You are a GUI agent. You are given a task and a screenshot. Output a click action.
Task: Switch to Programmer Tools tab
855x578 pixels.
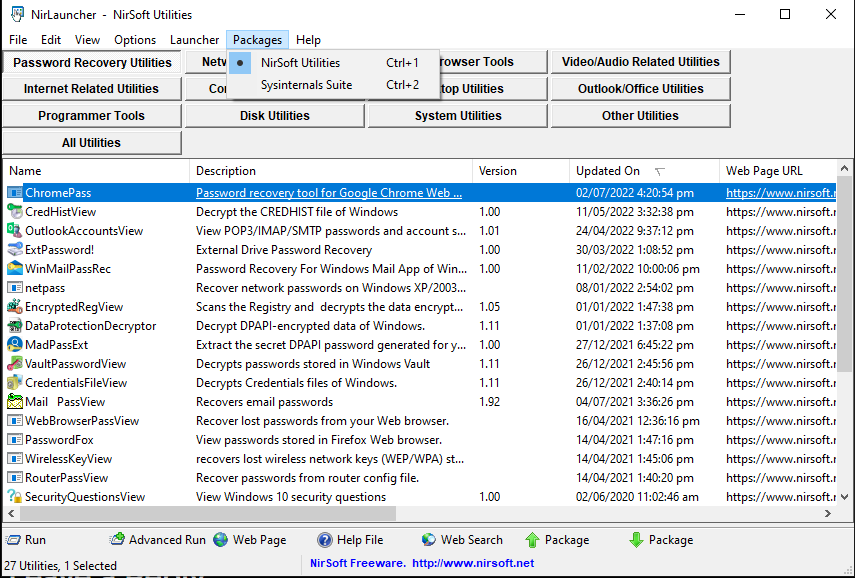point(91,116)
